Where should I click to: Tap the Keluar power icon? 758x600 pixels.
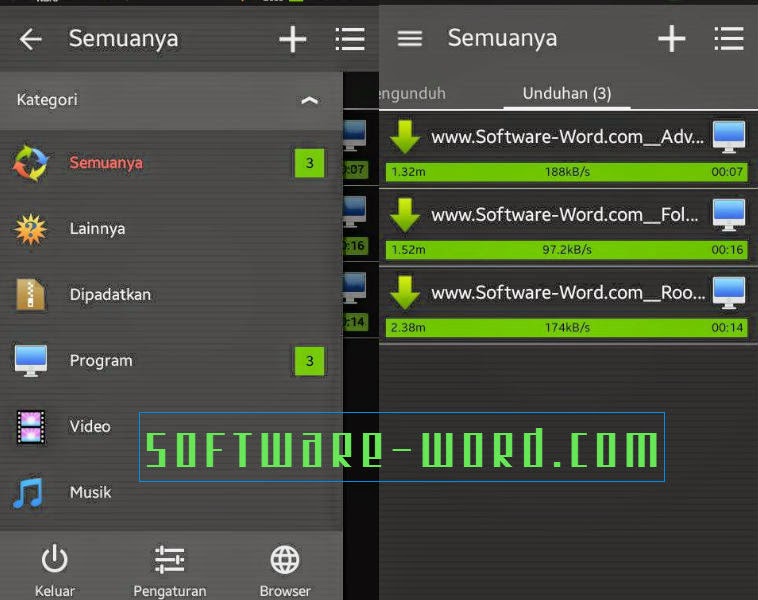click(55, 559)
